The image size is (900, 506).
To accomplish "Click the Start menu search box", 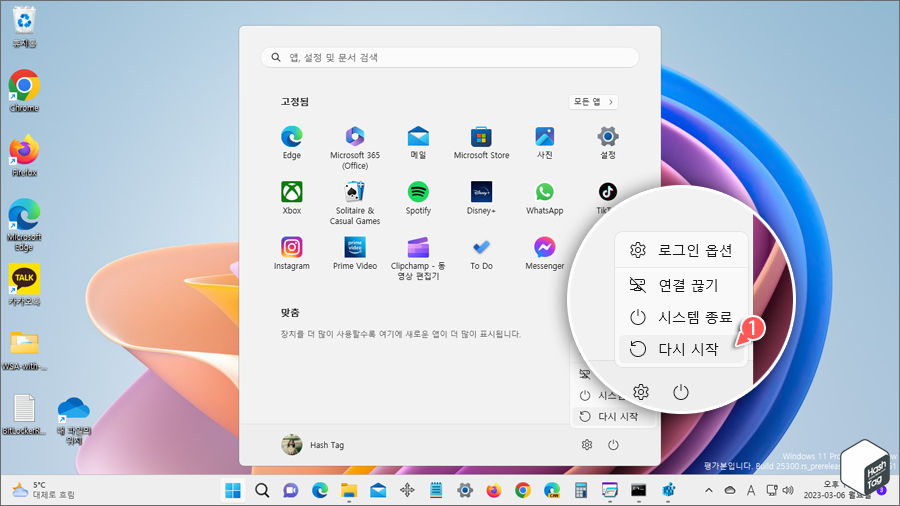I will point(449,57).
